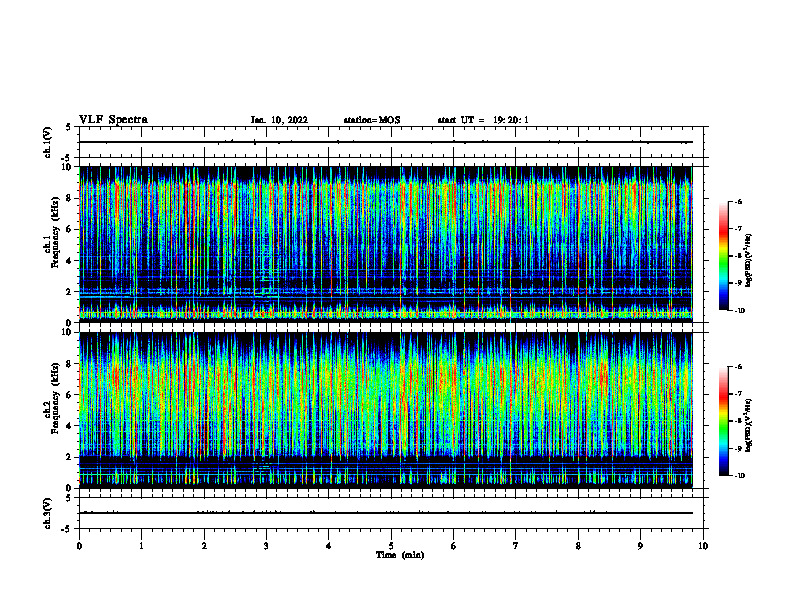Click the "VLF Spectra" title text
The height and width of the screenshot is (612, 792).
(x=113, y=120)
